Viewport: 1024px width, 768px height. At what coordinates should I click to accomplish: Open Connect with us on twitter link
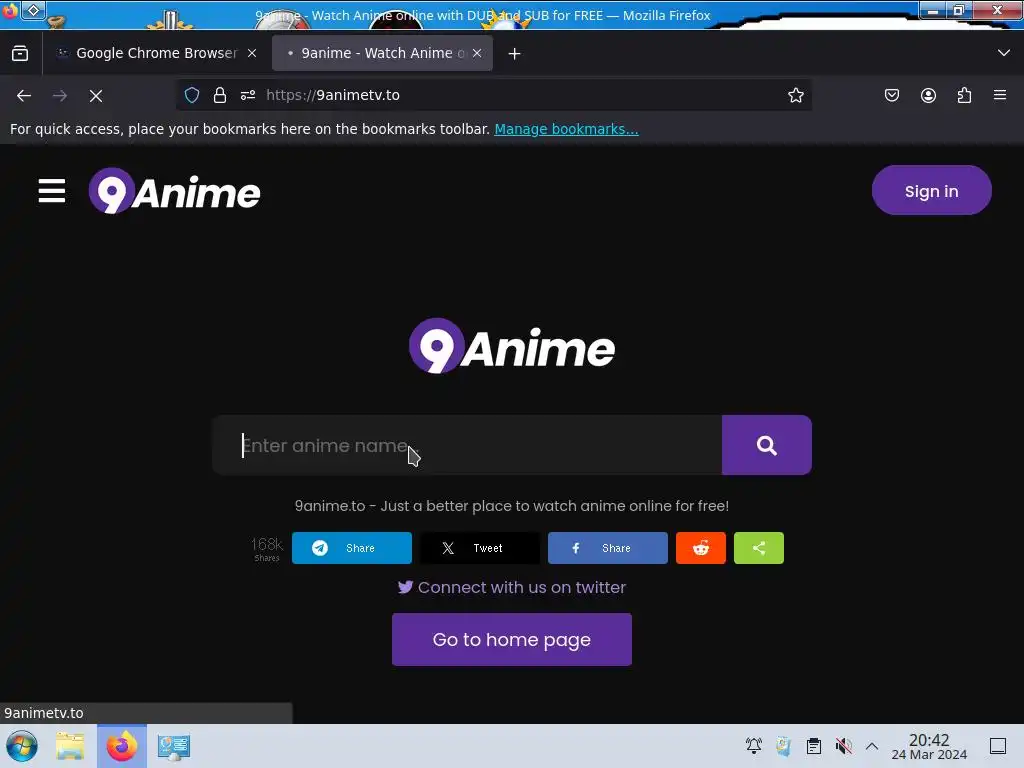[x=512, y=587]
